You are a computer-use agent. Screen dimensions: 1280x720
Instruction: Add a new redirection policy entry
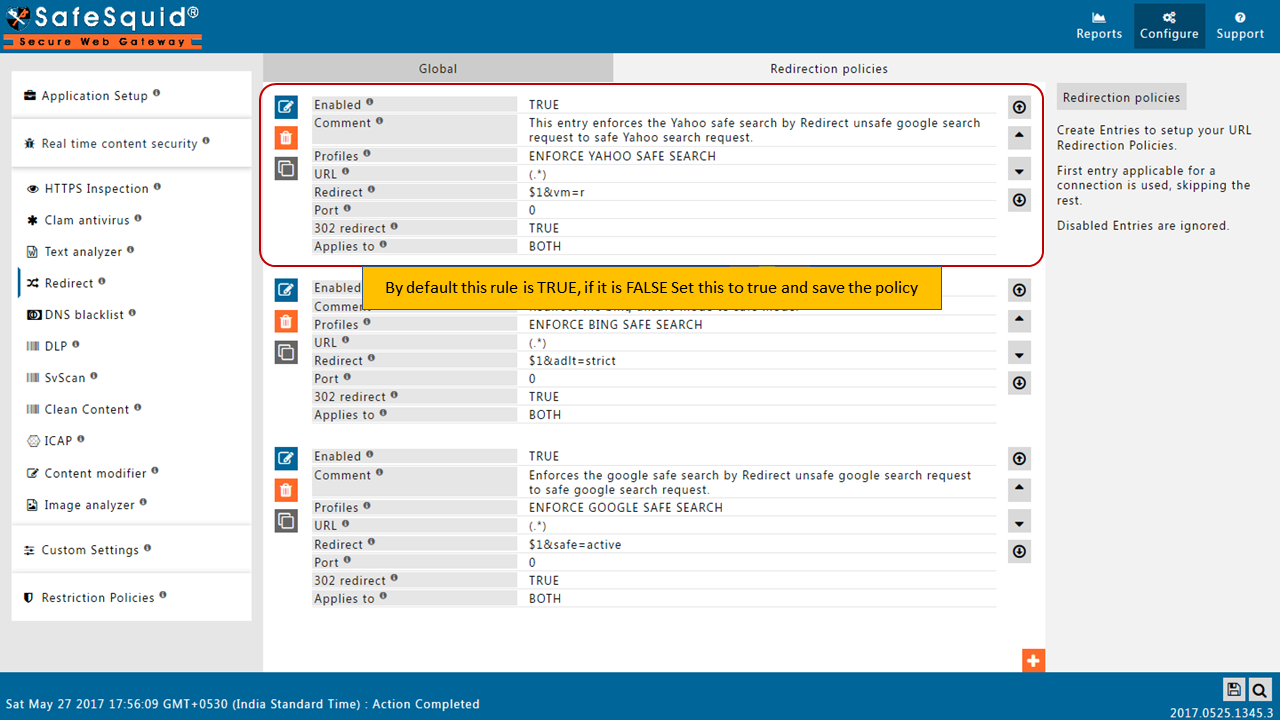1034,660
